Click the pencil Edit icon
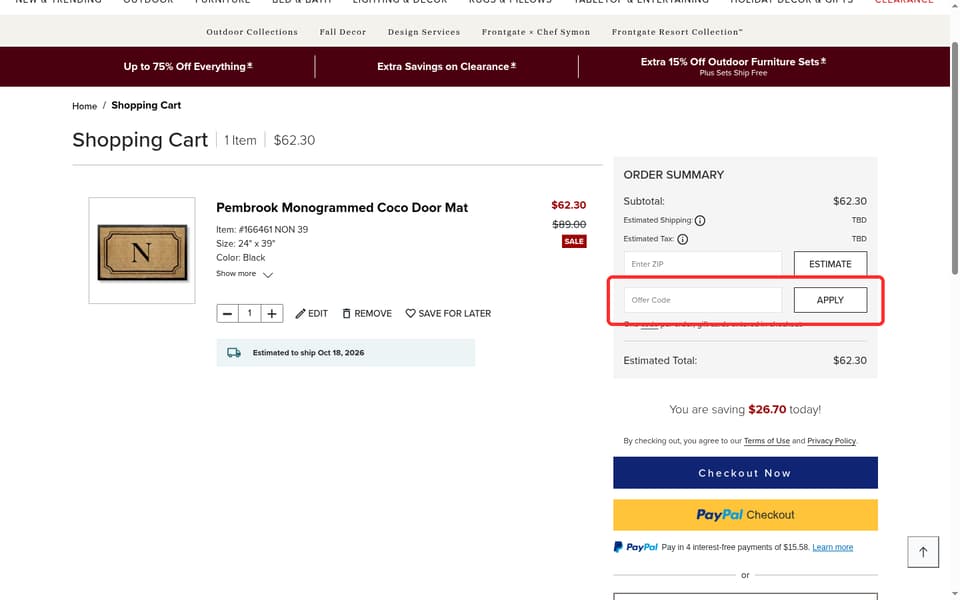Viewport: 960px width, 600px height. pyautogui.click(x=300, y=313)
